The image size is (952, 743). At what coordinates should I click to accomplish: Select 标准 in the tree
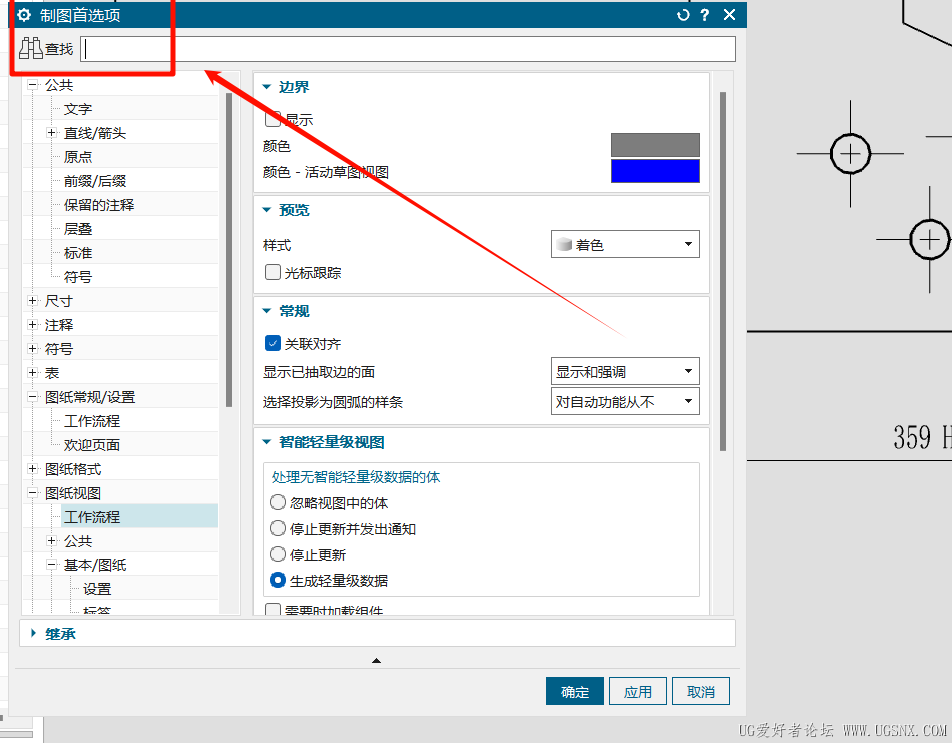(x=78, y=253)
